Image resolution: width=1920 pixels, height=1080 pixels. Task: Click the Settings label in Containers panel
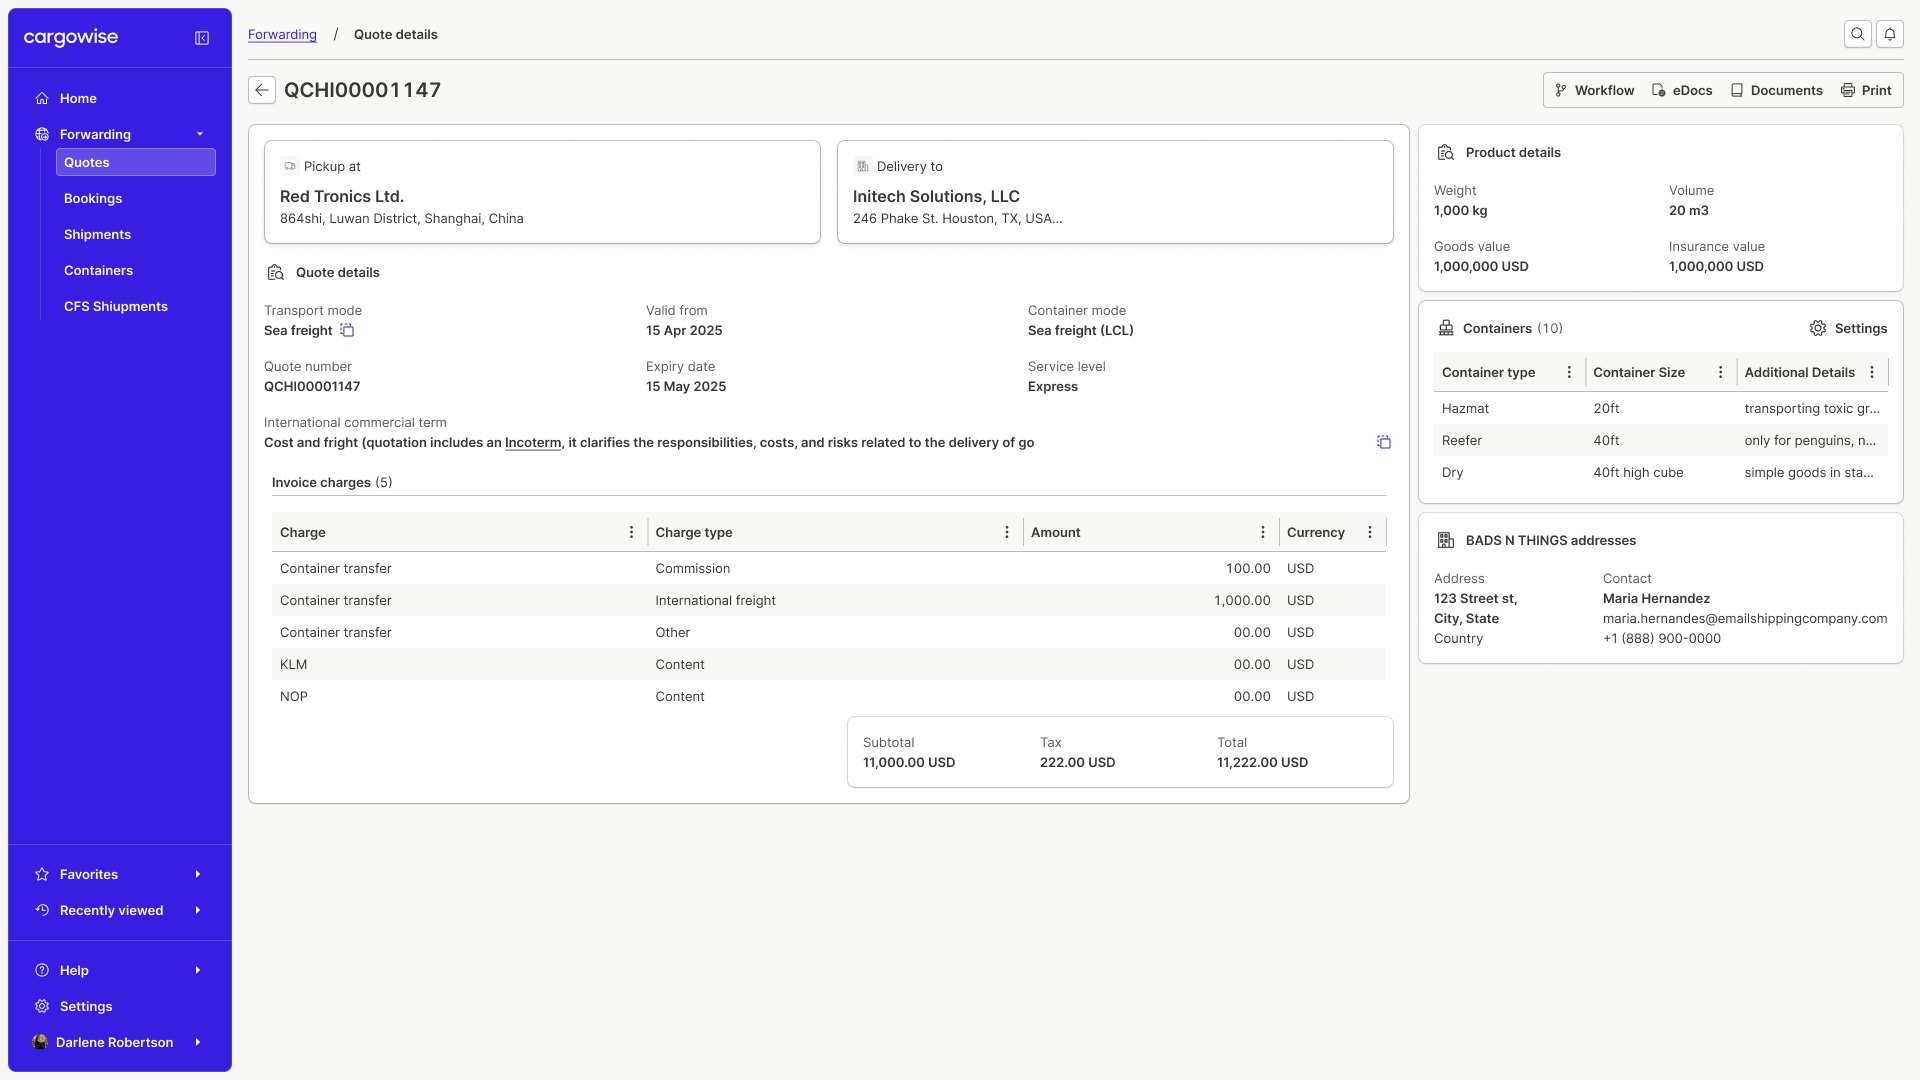(1860, 328)
